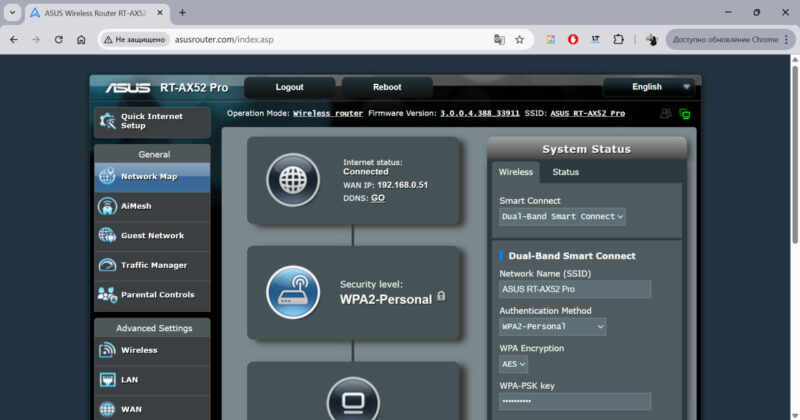800x420 pixels.
Task: Click the translate page icon
Action: click(x=499, y=39)
